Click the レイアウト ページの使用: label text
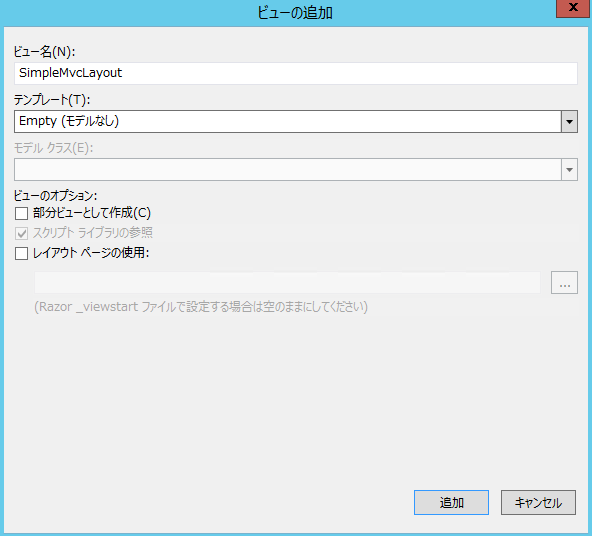 click(x=91, y=253)
